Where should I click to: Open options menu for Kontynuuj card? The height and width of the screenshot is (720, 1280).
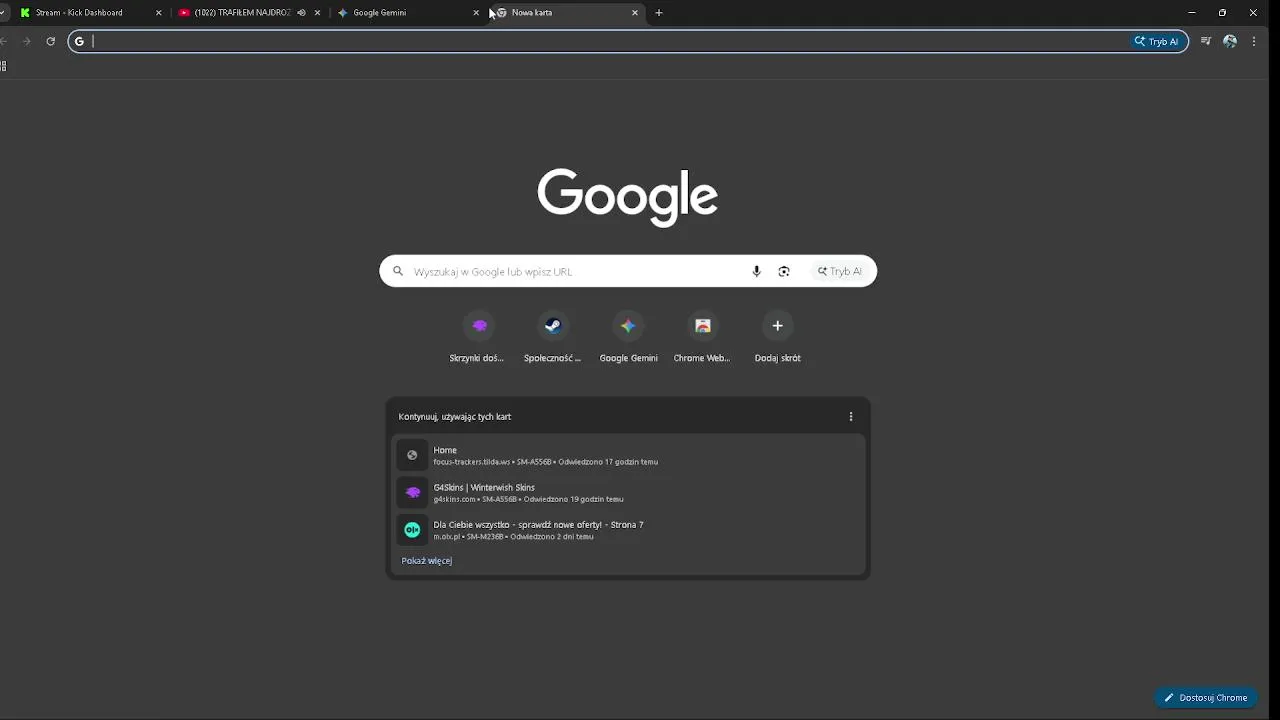point(851,417)
